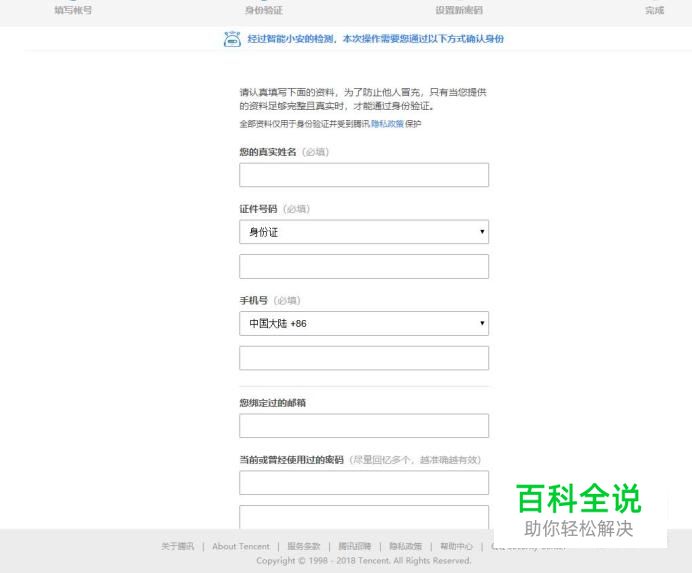Open the 腾讯招聘 footer link
The height and width of the screenshot is (573, 692).
(354, 546)
